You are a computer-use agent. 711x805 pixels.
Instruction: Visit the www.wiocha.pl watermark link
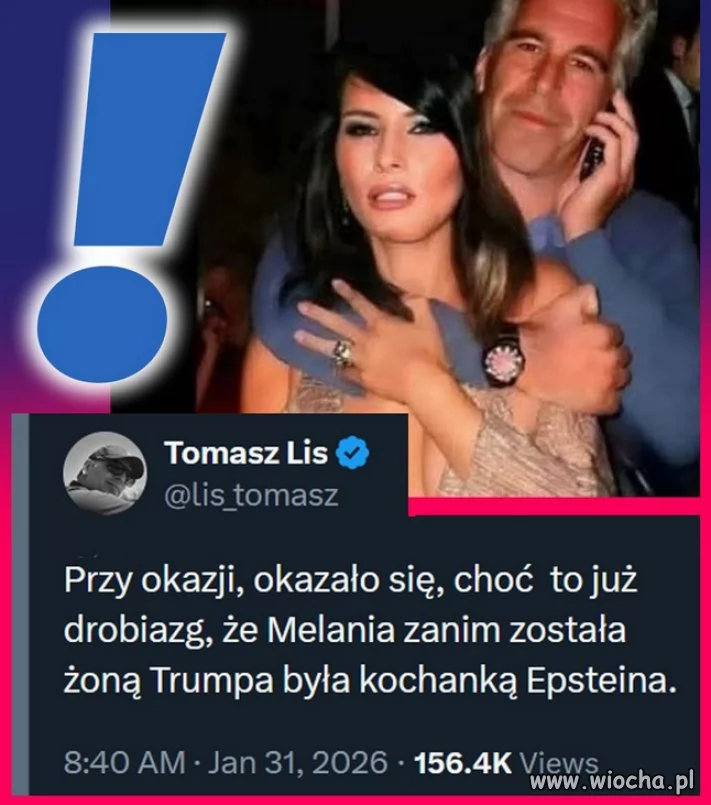[612, 781]
